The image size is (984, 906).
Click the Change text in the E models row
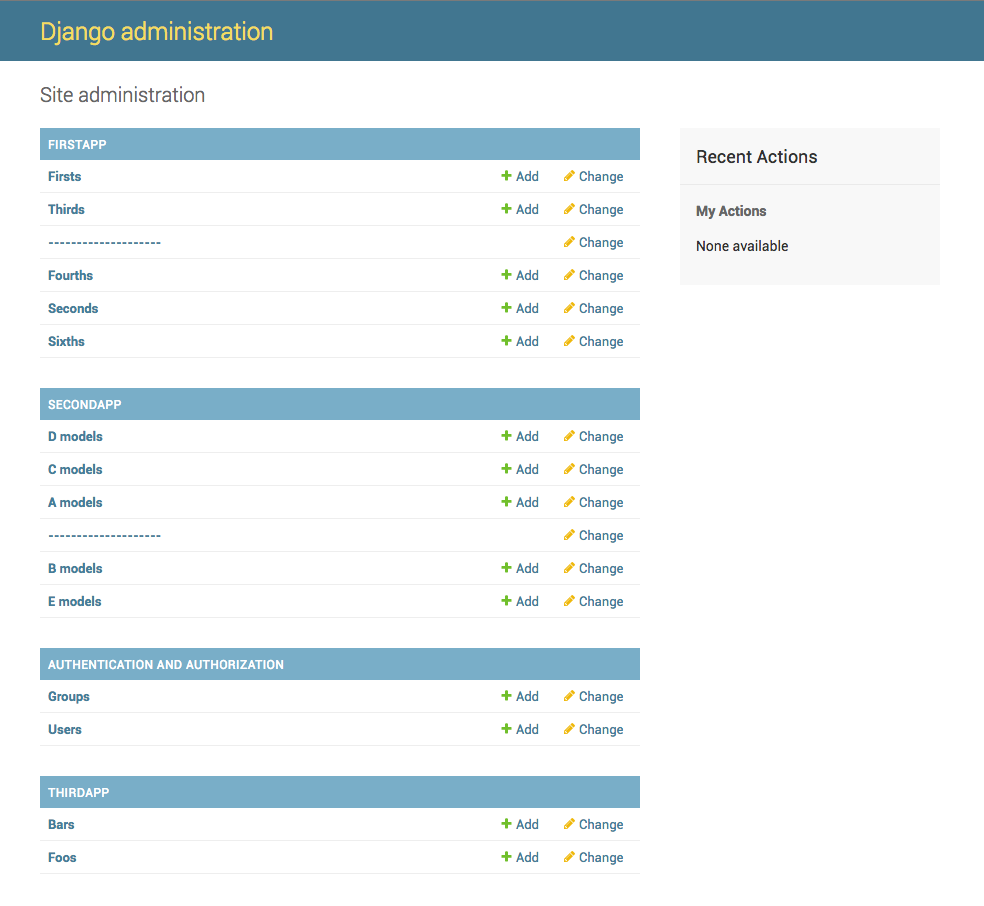coord(601,601)
